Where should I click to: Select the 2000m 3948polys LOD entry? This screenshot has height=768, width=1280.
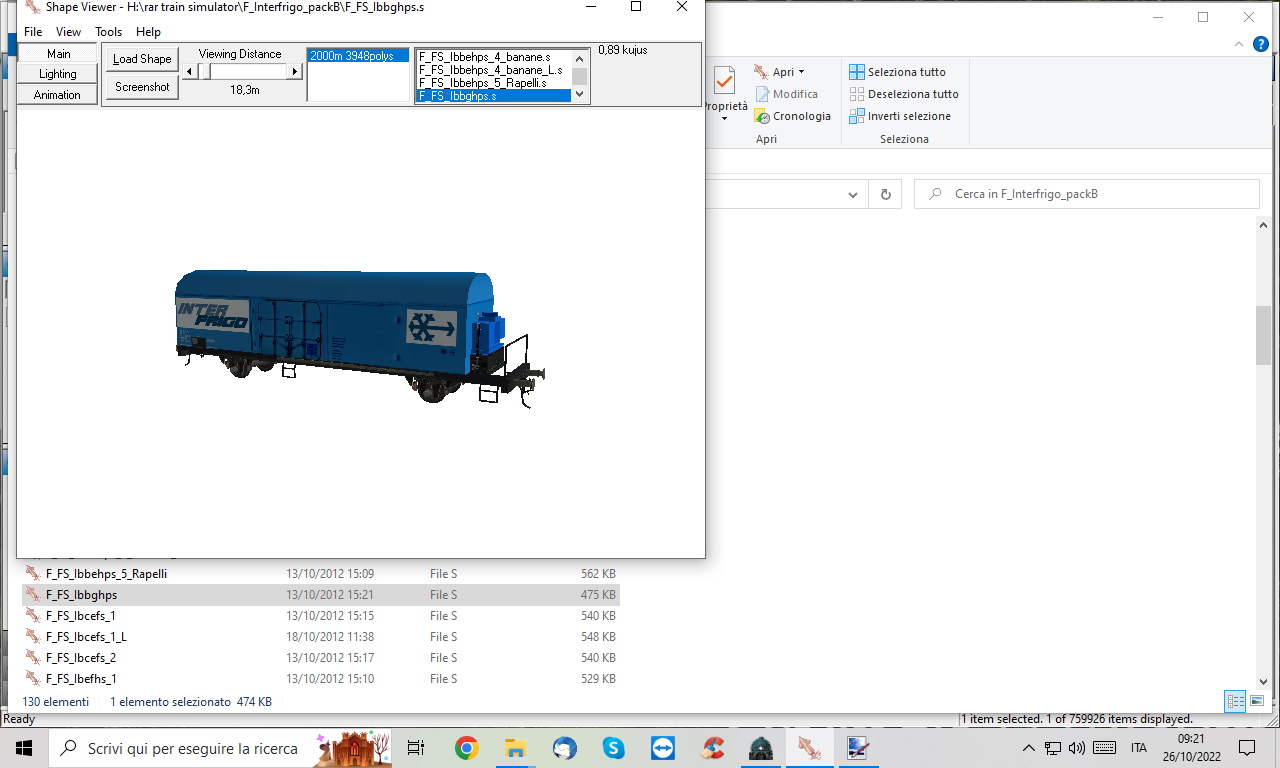[357, 56]
